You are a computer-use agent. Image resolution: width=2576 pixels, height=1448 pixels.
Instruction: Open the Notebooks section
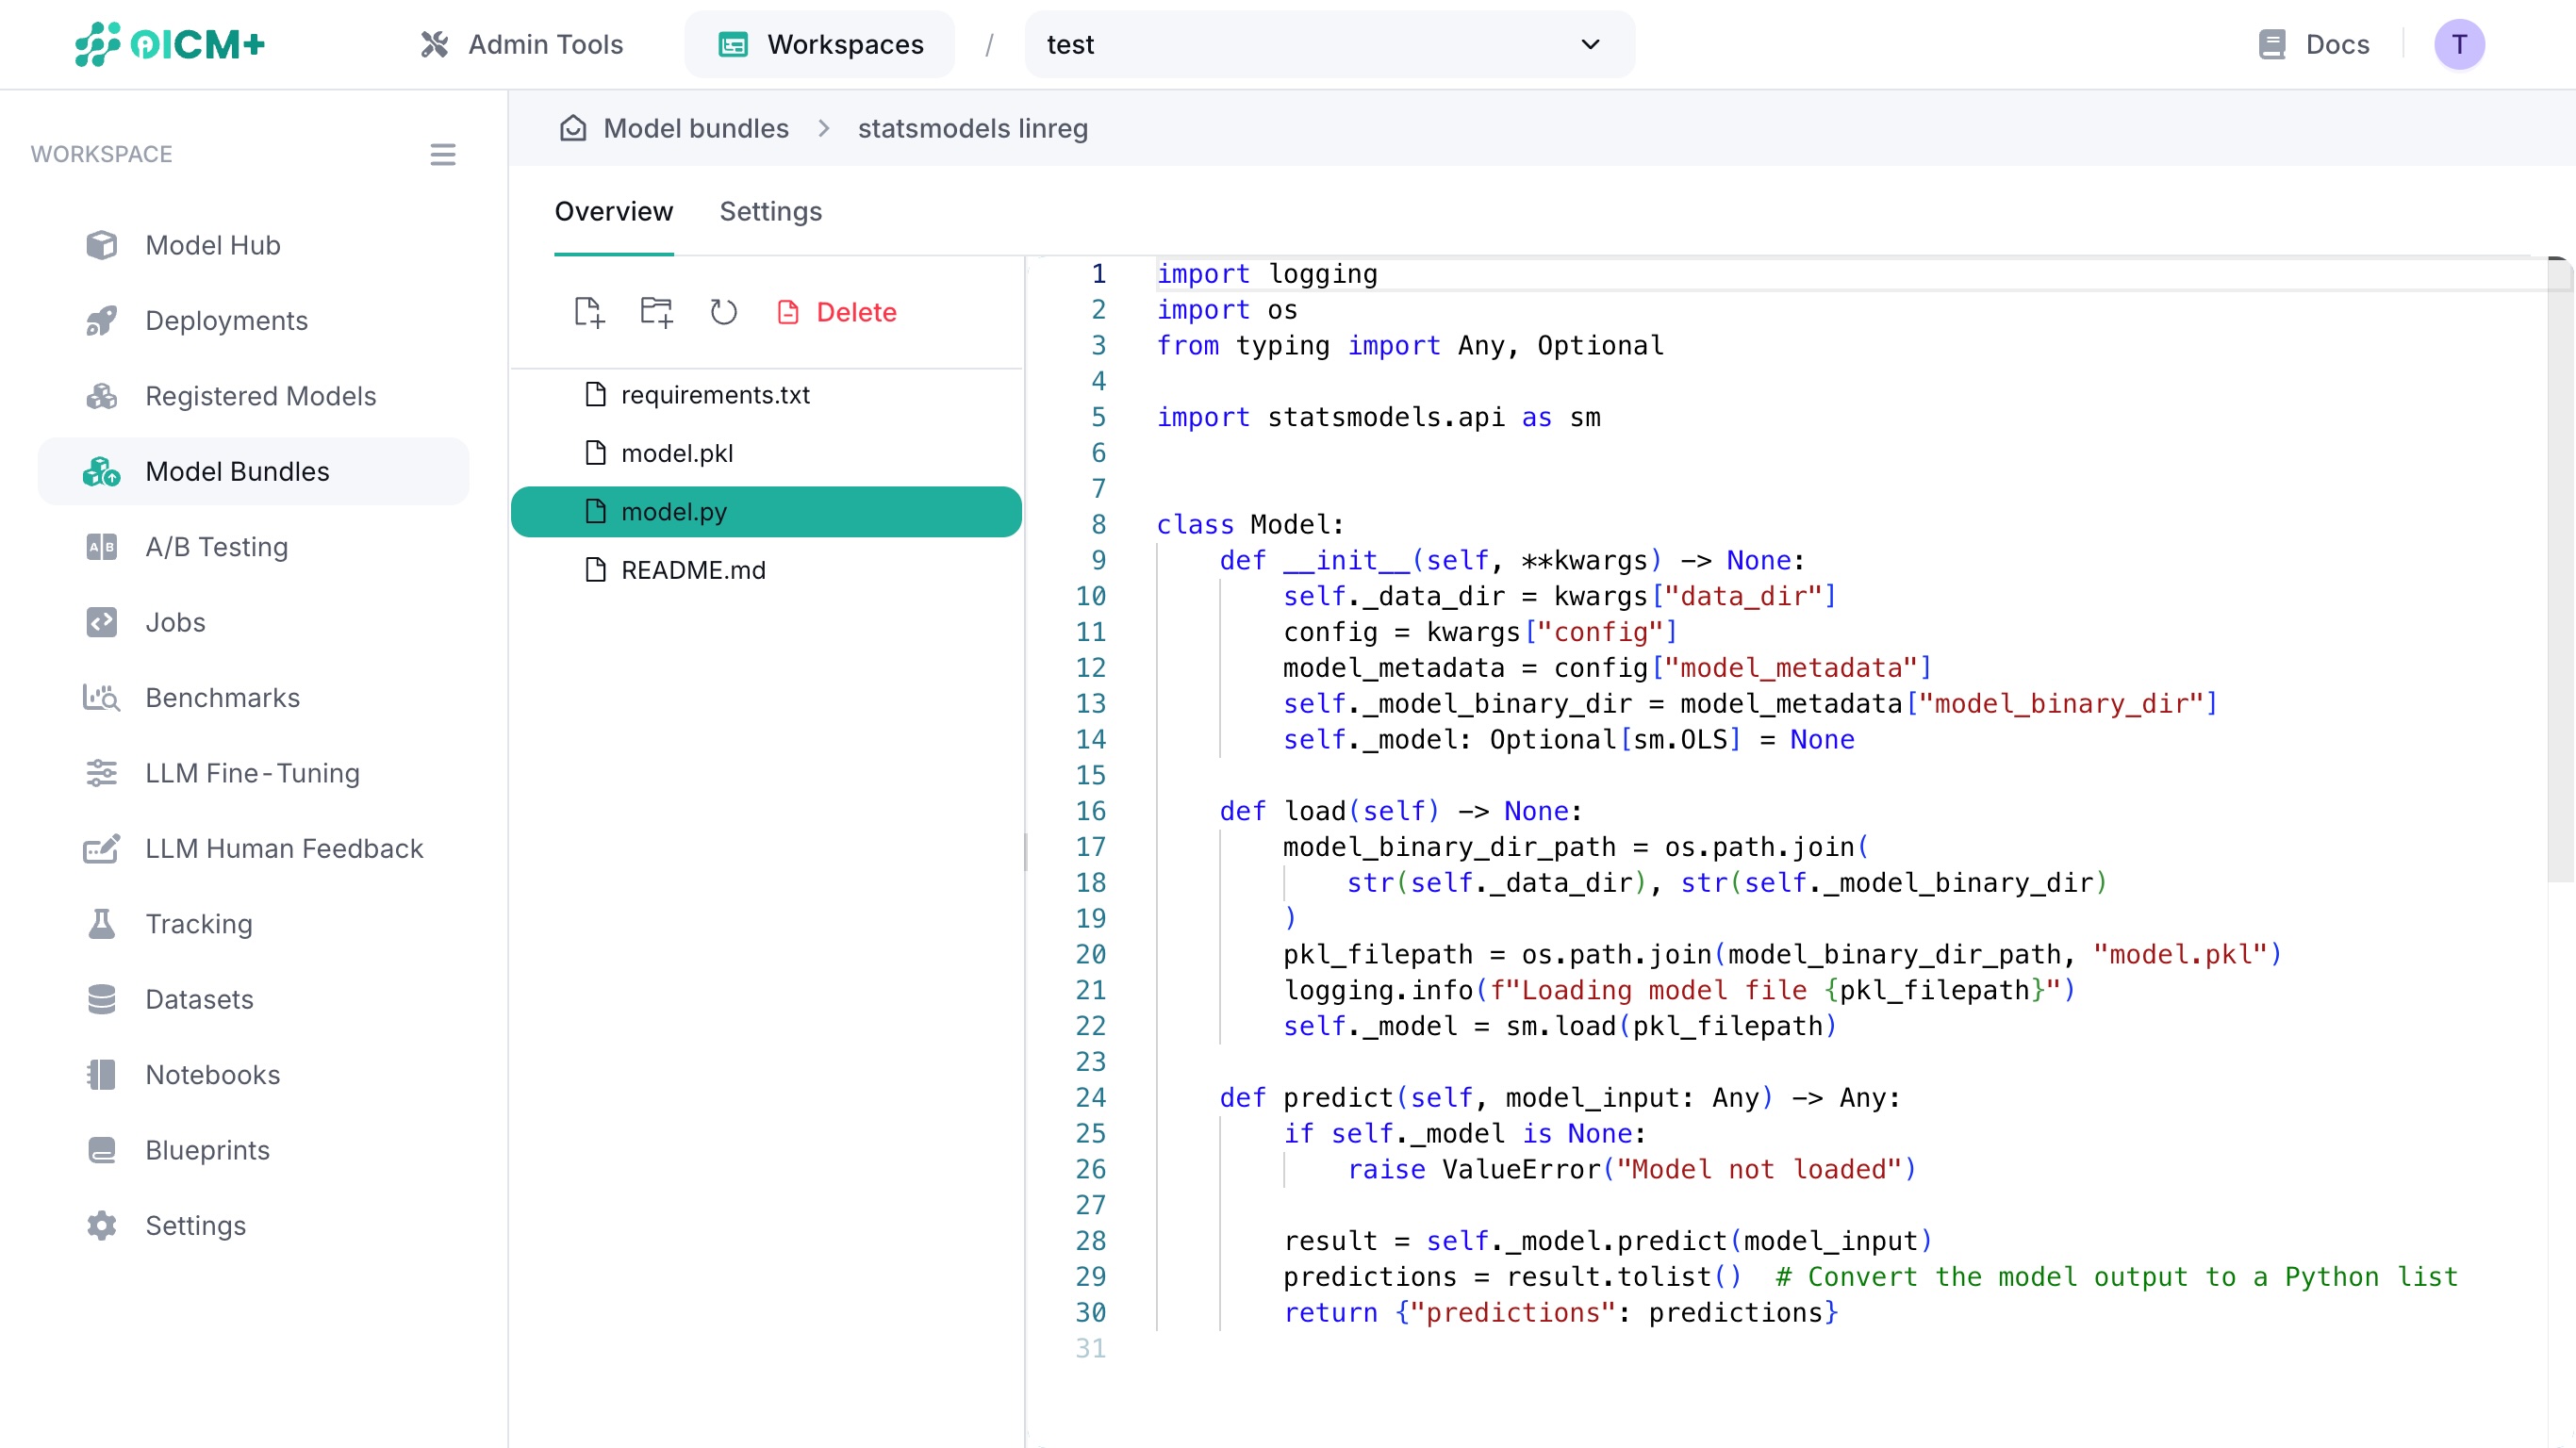[212, 1074]
